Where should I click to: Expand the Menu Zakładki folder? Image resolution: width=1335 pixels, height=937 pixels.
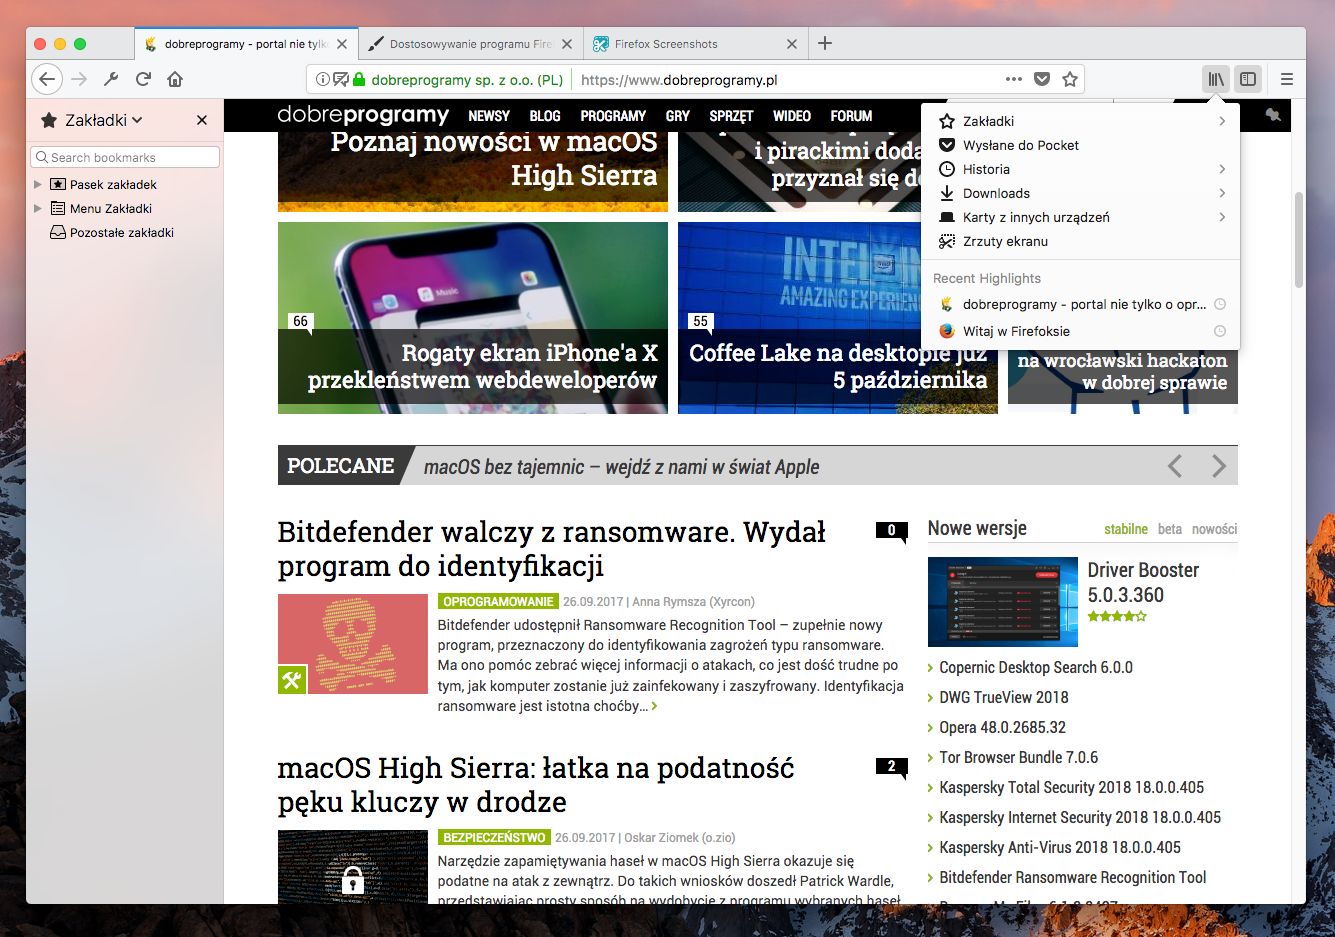[38, 208]
